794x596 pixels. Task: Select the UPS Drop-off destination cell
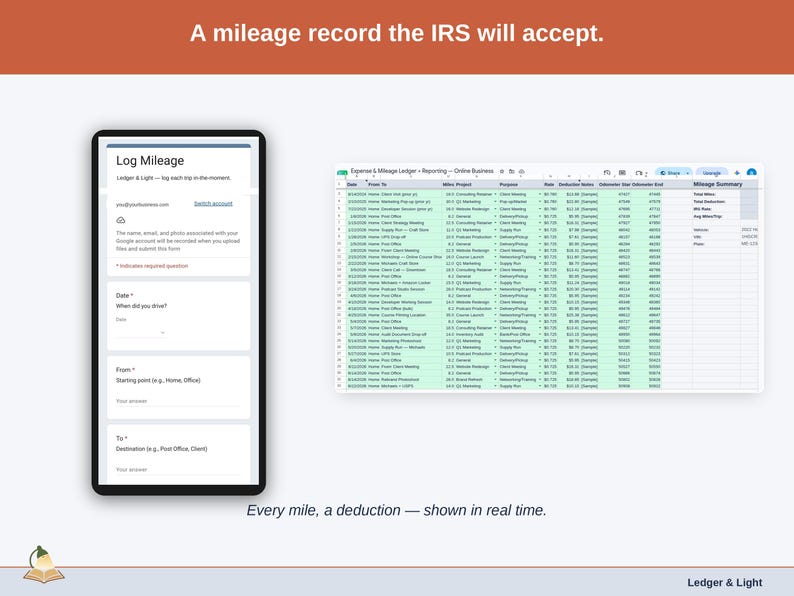(x=411, y=237)
